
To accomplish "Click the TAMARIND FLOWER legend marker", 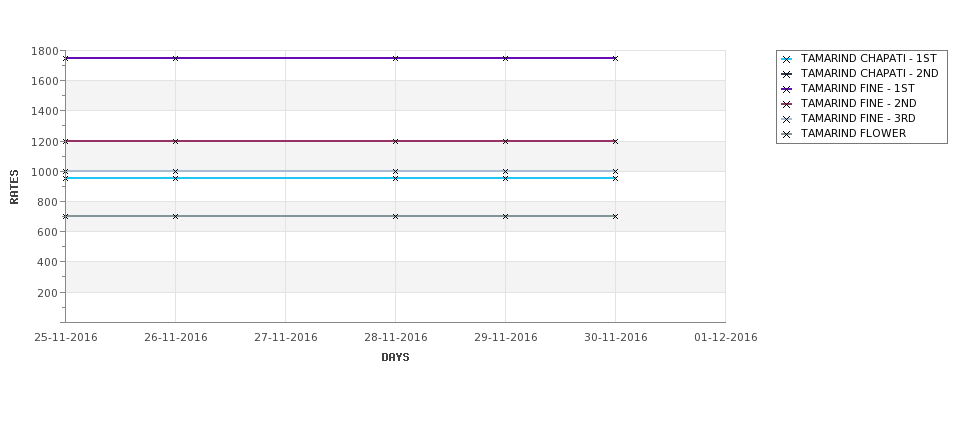I will pos(787,134).
